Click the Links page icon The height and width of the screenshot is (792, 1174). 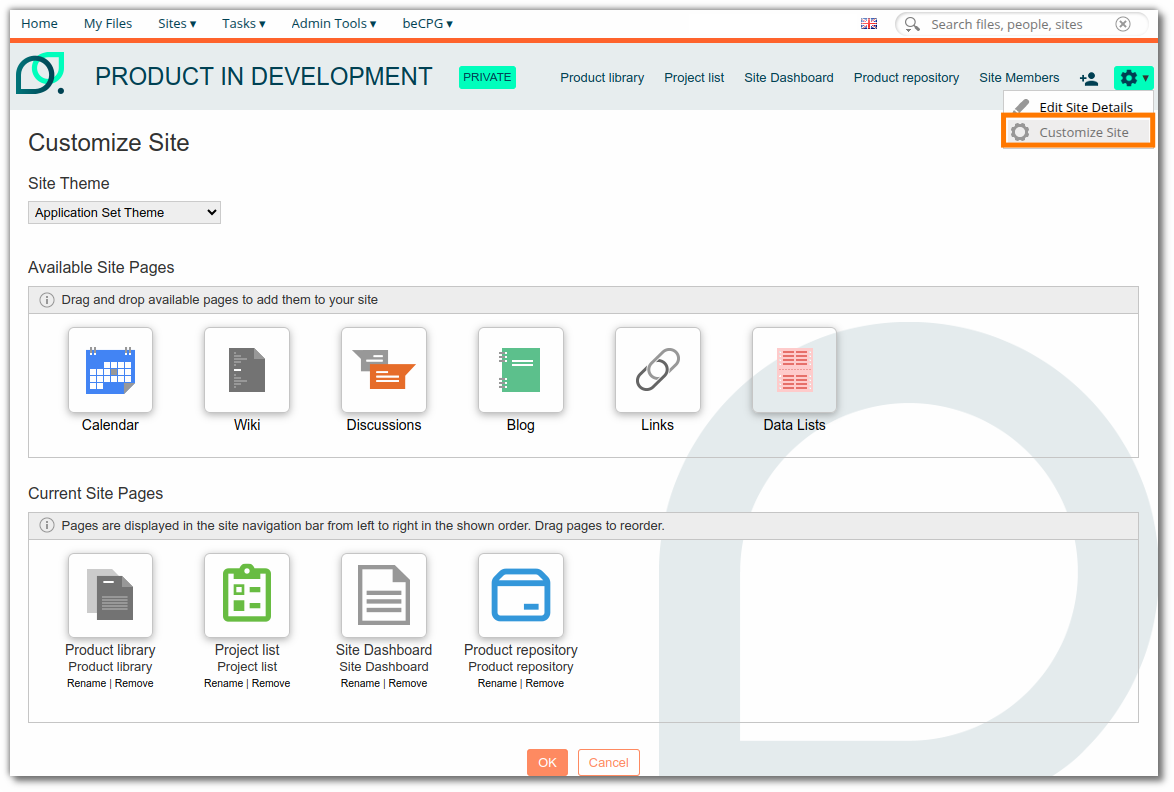(x=657, y=369)
